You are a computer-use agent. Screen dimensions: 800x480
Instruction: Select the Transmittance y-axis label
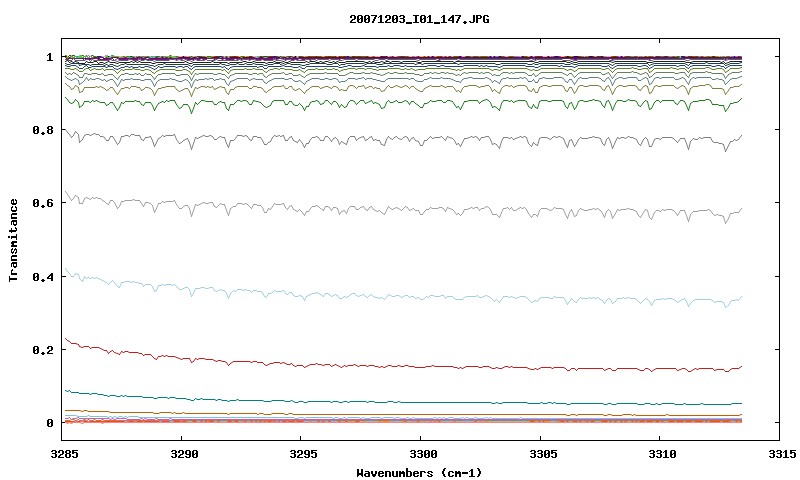click(13, 240)
